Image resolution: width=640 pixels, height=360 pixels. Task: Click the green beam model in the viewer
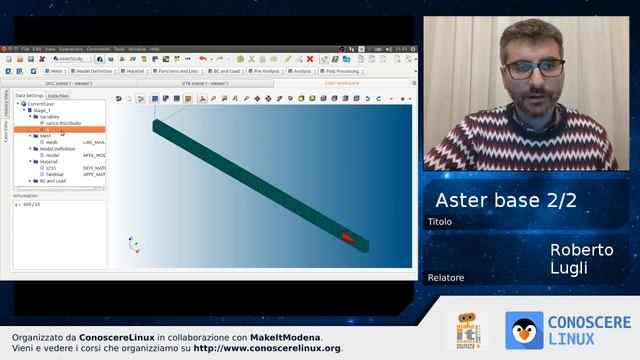click(x=261, y=186)
